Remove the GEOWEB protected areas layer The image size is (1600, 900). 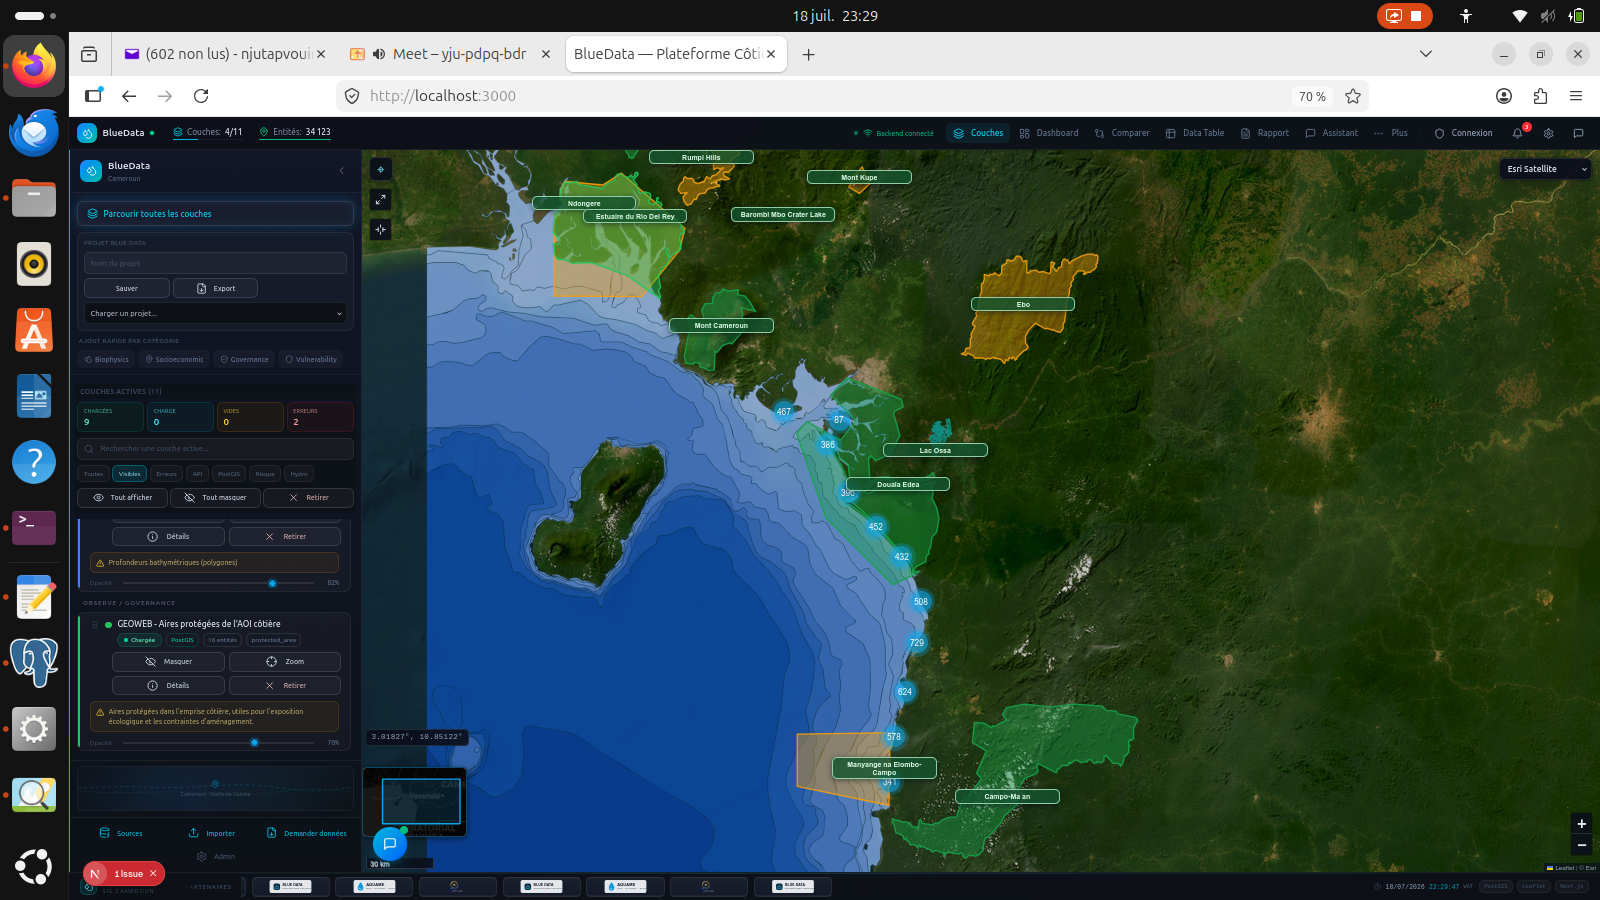(x=285, y=686)
